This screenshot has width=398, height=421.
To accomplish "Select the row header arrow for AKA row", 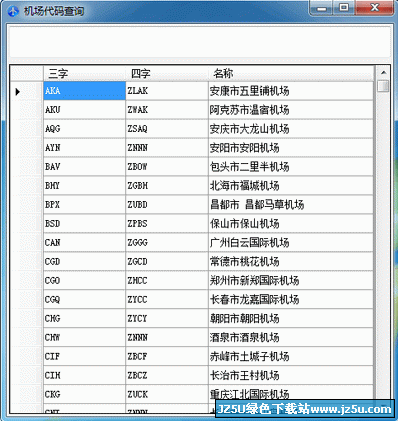I will coord(27,91).
